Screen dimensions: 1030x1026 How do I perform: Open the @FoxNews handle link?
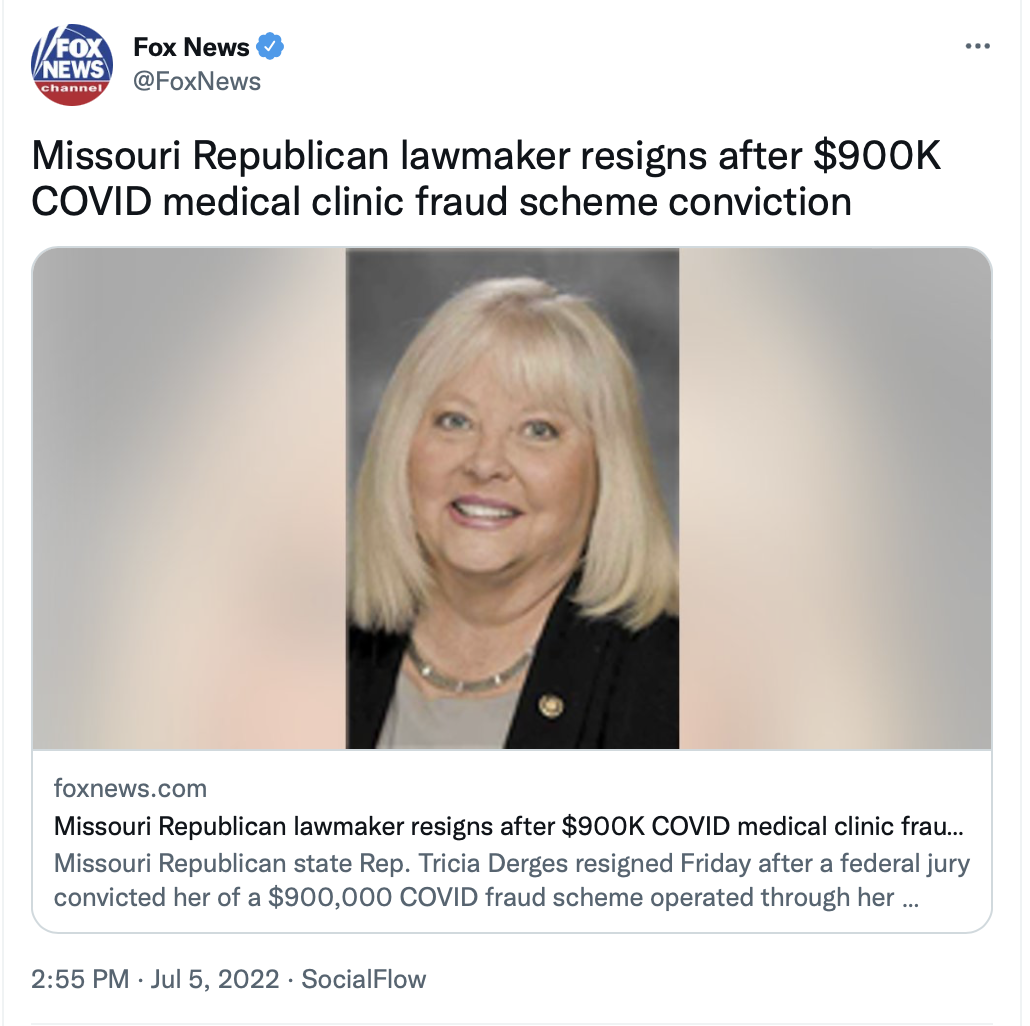pos(197,81)
